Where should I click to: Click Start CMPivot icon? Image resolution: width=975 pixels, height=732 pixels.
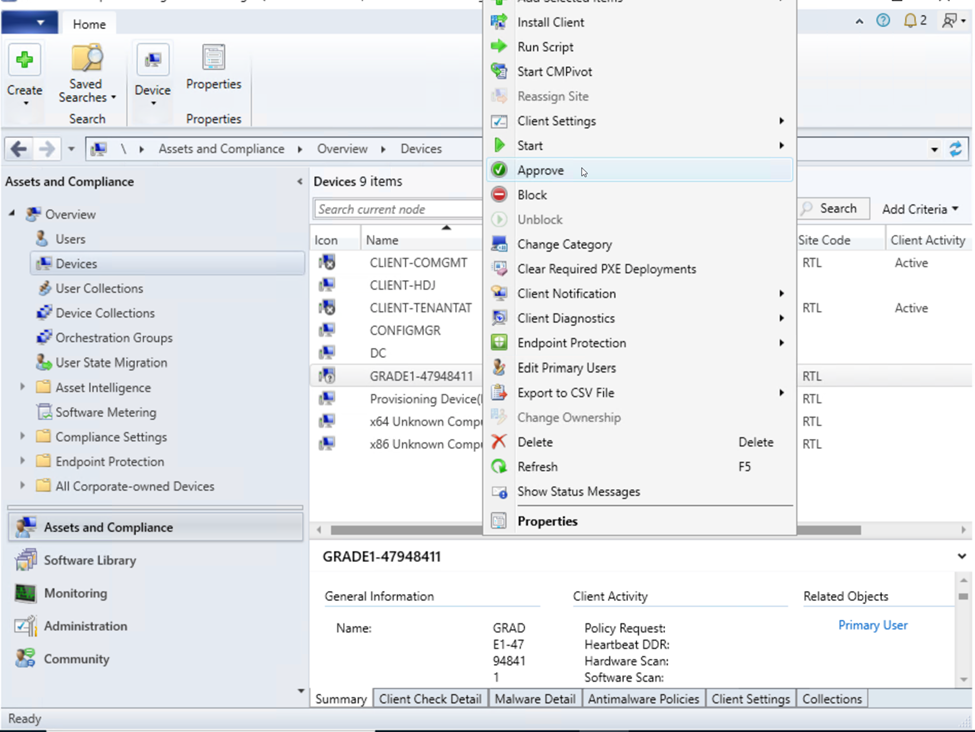coord(499,71)
